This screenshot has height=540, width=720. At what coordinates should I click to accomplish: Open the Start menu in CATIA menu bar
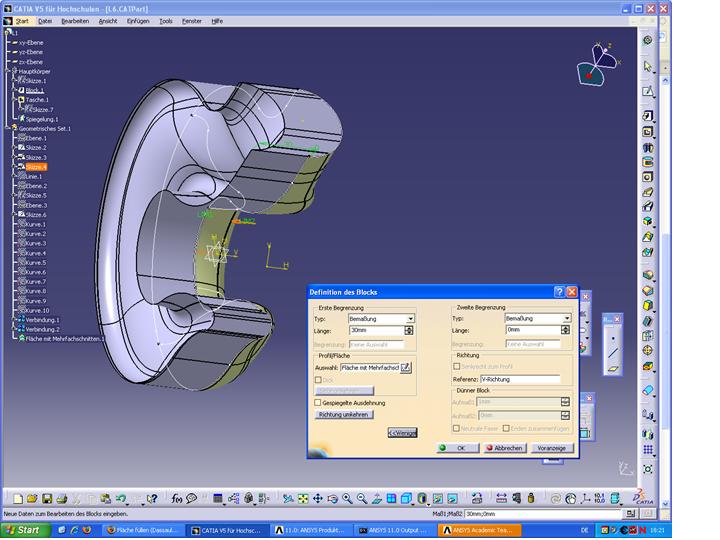[22, 21]
